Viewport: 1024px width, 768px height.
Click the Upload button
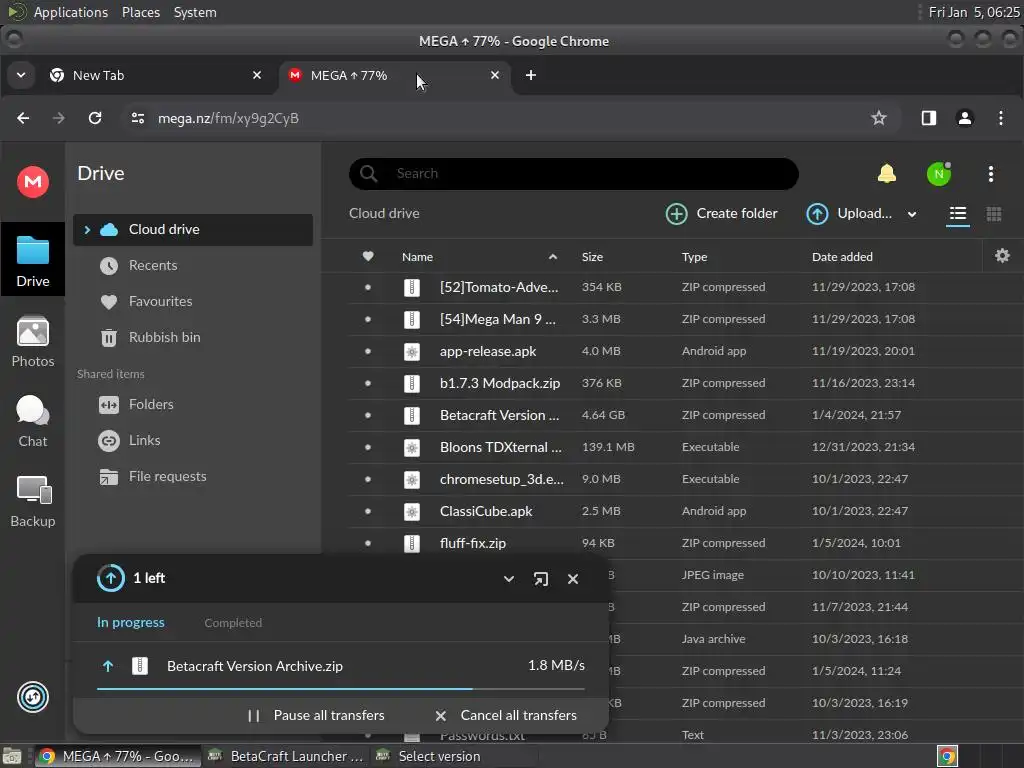[848, 214]
